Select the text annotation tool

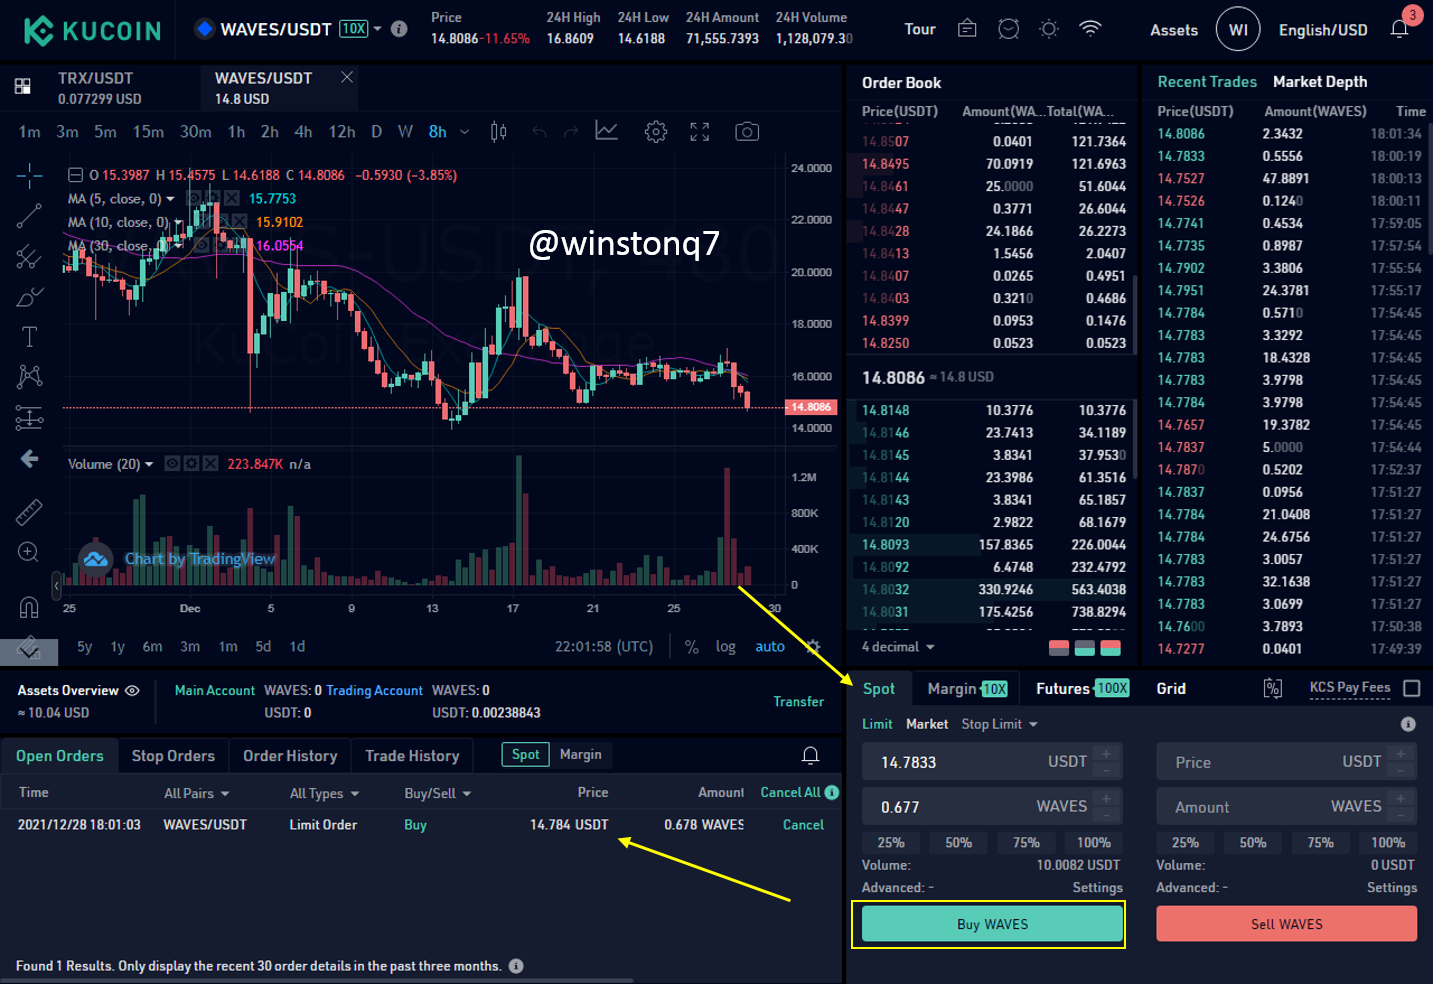[29, 337]
